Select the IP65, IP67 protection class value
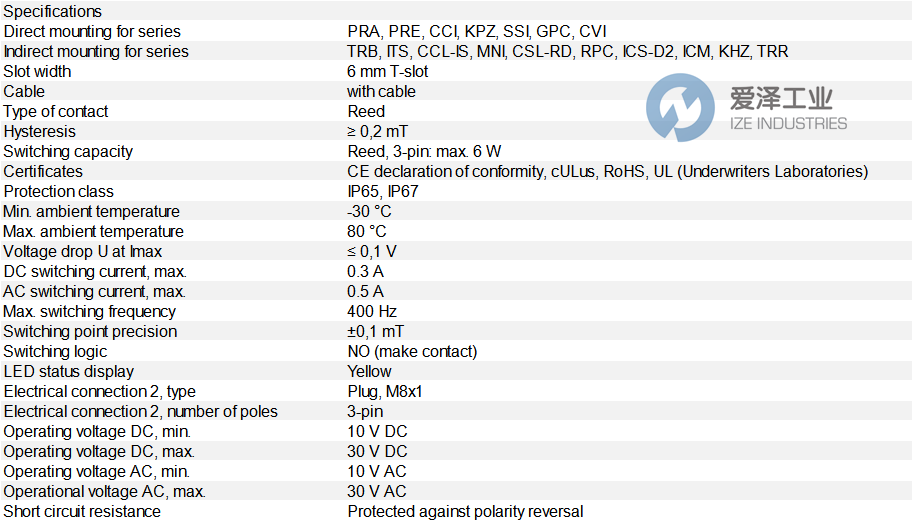 (382, 191)
